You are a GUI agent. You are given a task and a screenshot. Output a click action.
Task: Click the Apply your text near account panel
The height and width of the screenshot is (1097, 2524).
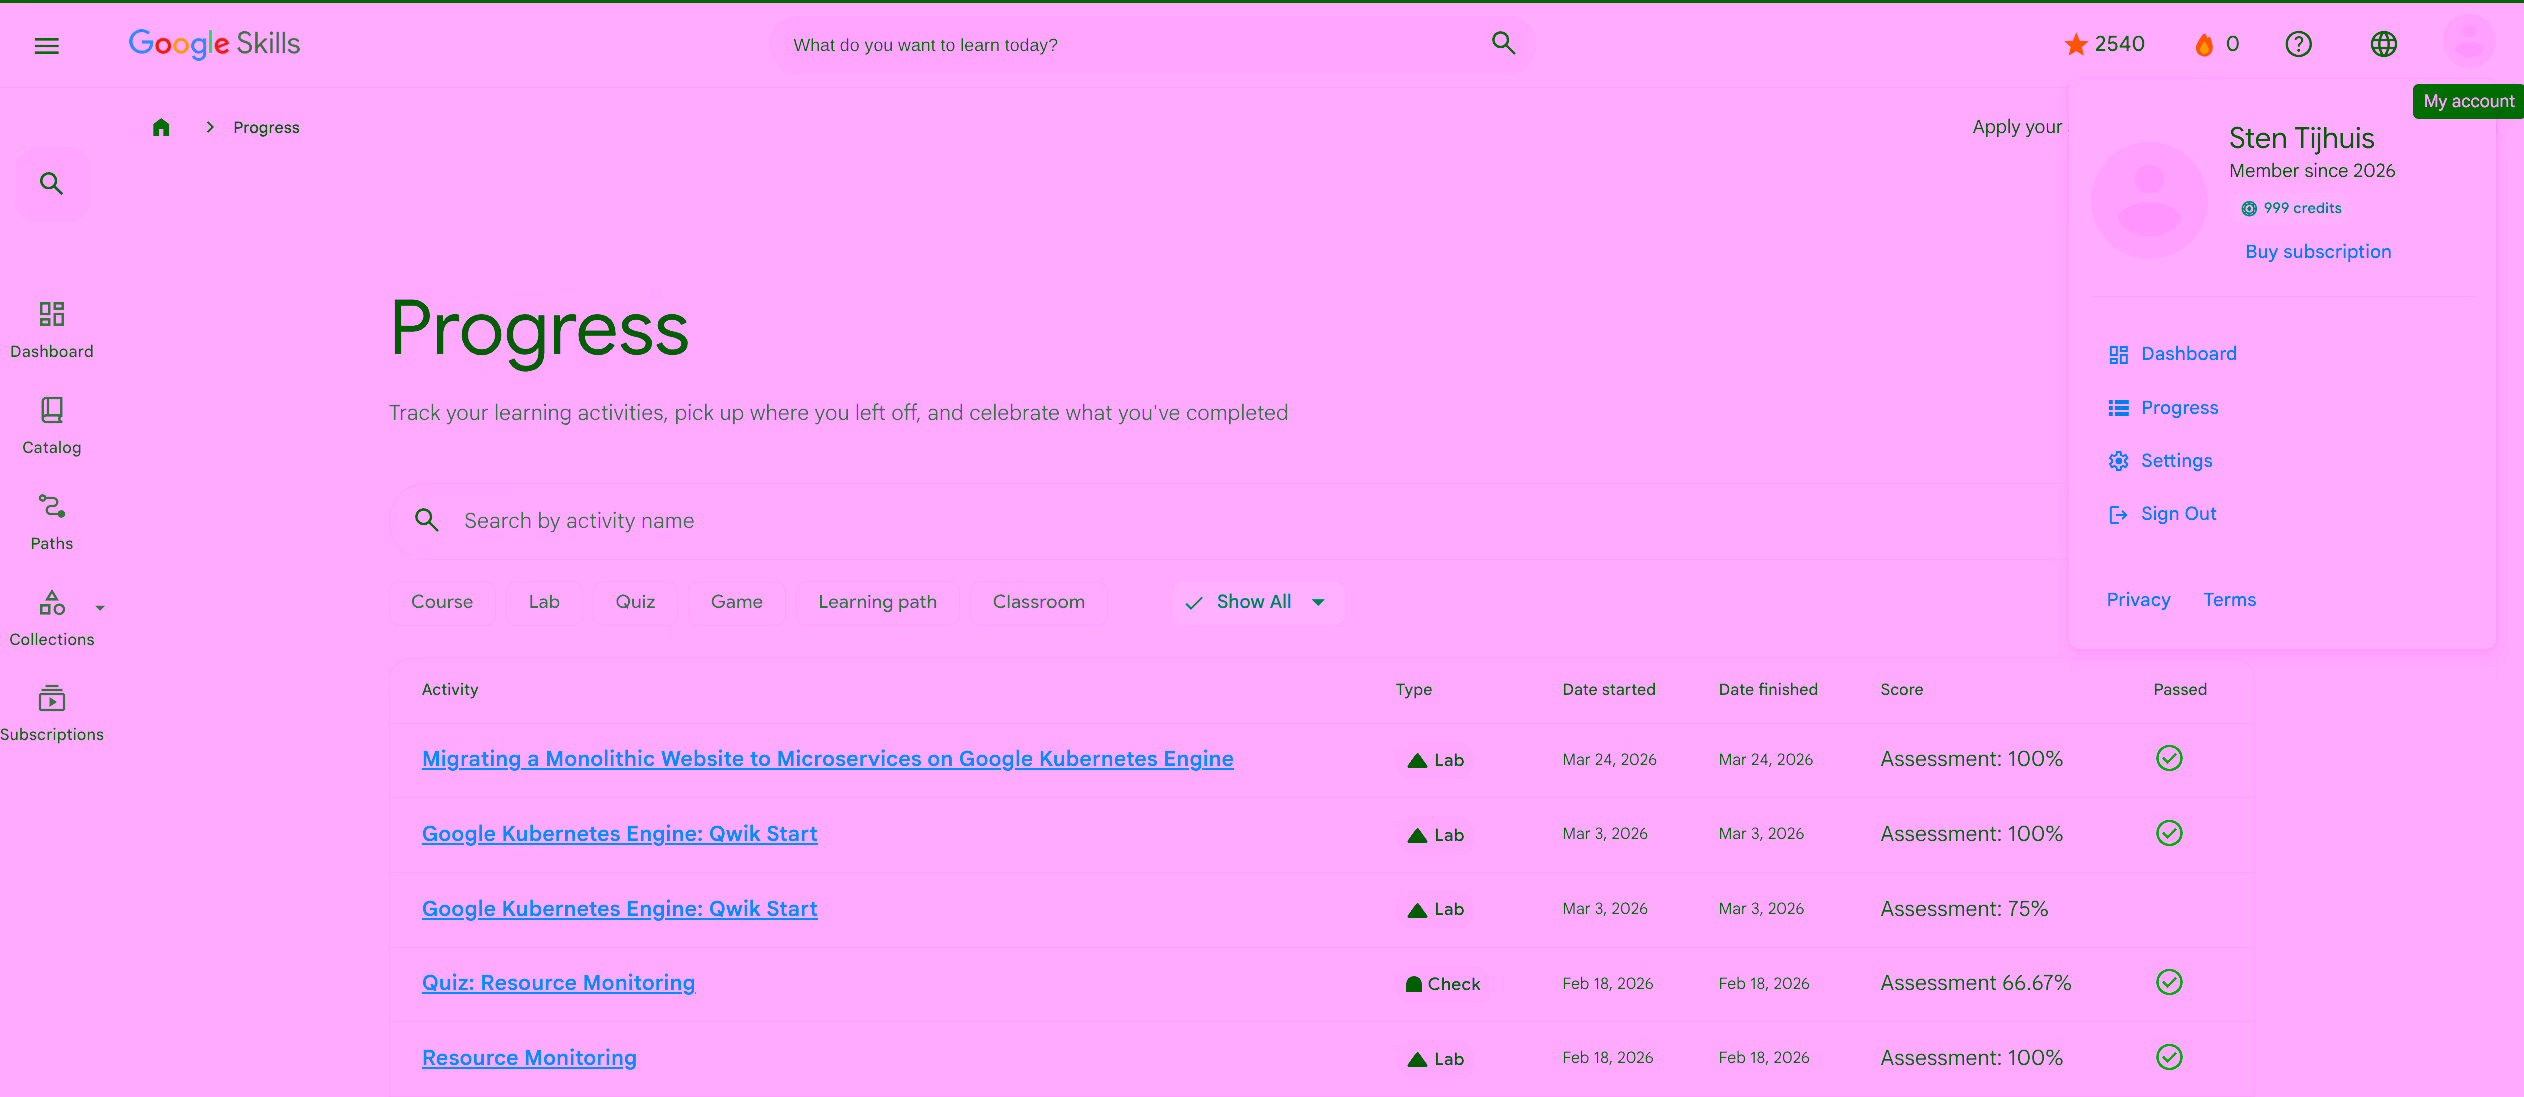click(x=2017, y=127)
